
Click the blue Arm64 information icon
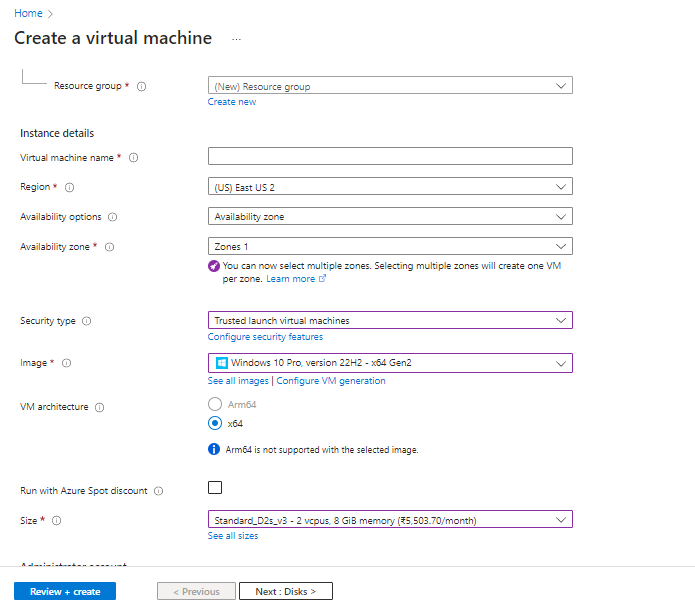pos(214,450)
